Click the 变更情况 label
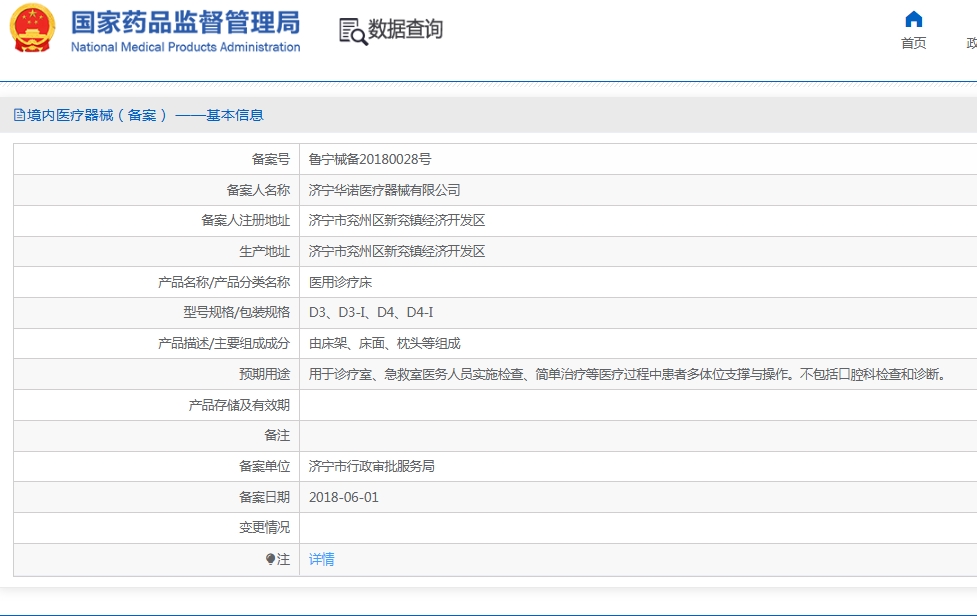Viewport: 977px width, 616px height. coord(265,528)
